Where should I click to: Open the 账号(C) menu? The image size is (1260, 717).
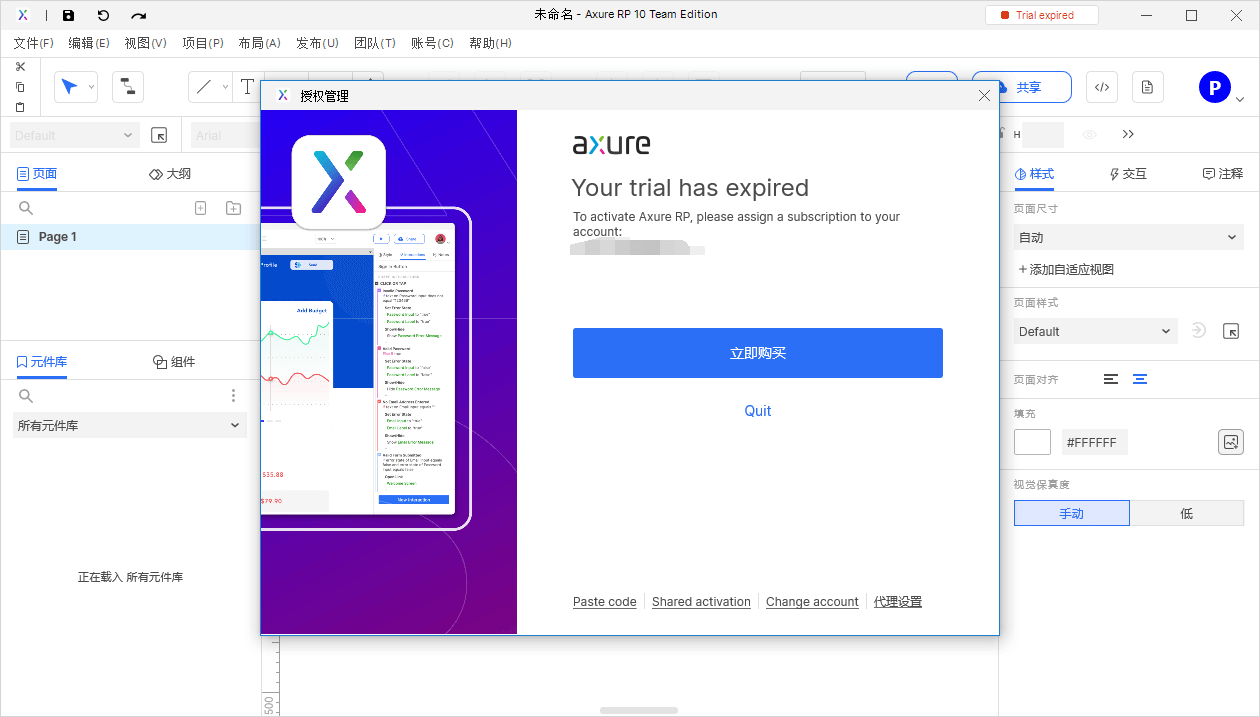pyautogui.click(x=432, y=43)
